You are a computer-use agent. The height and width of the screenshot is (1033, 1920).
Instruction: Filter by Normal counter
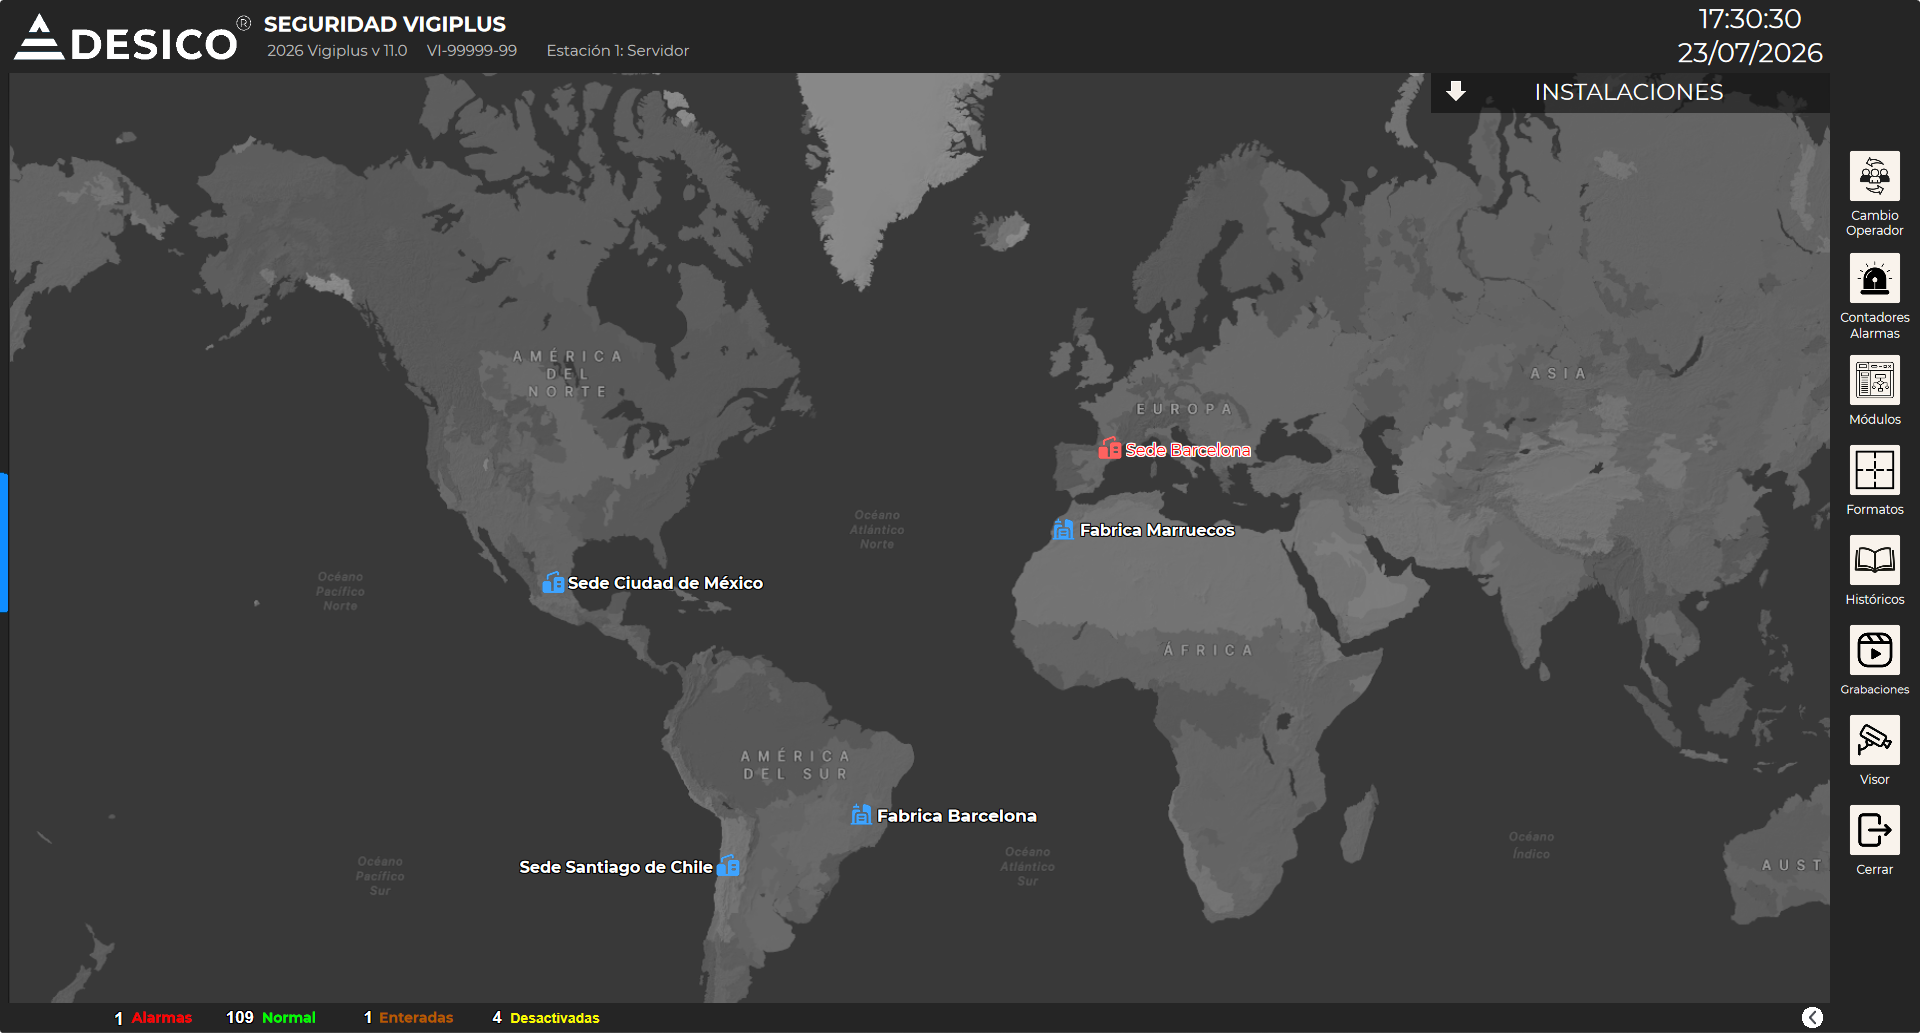(271, 1017)
